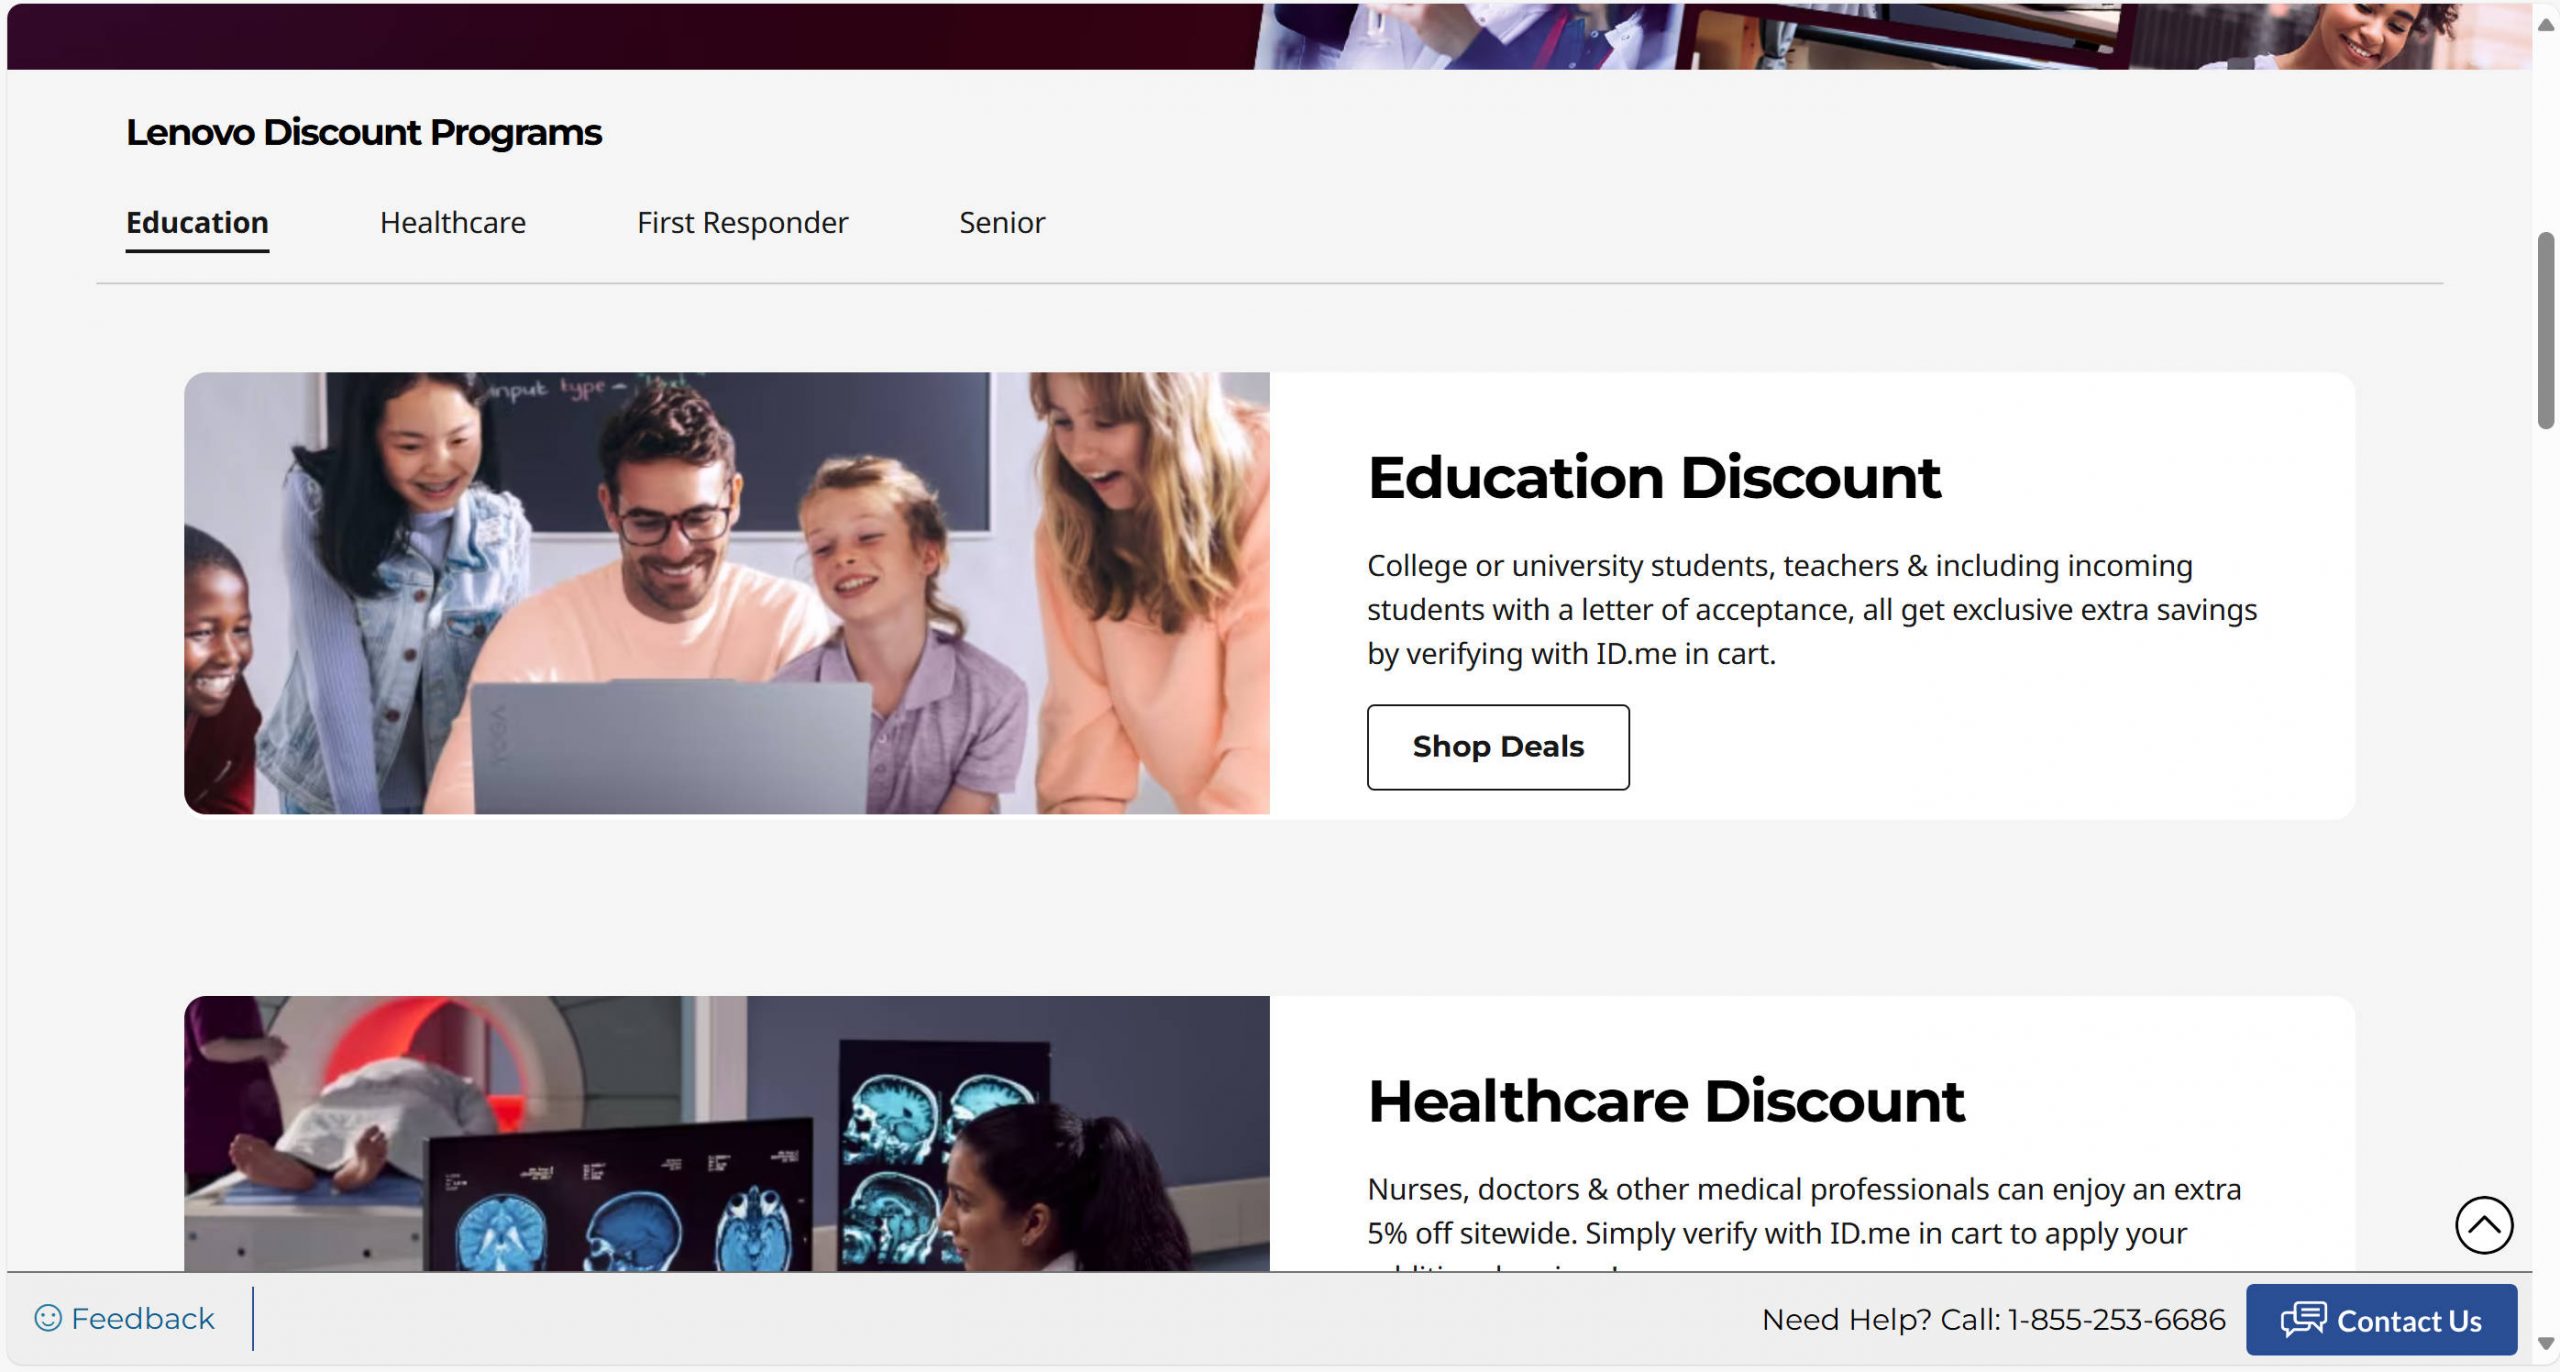
Task: Click the chat bubble icon in Contact Us
Action: (x=2303, y=1319)
